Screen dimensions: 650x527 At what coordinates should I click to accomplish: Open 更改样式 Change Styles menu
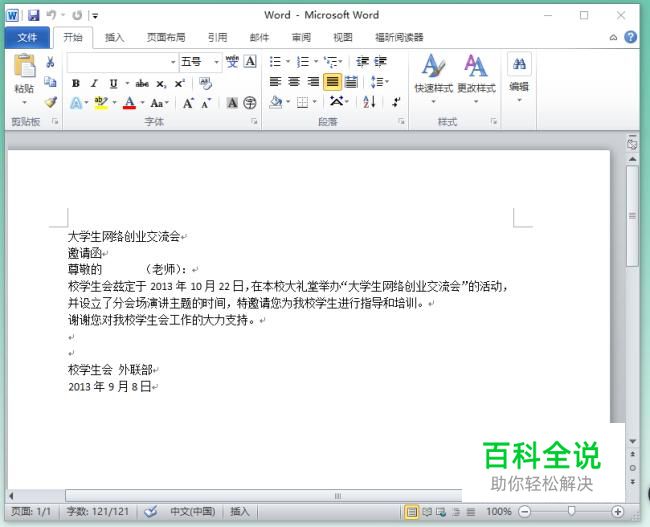click(476, 79)
